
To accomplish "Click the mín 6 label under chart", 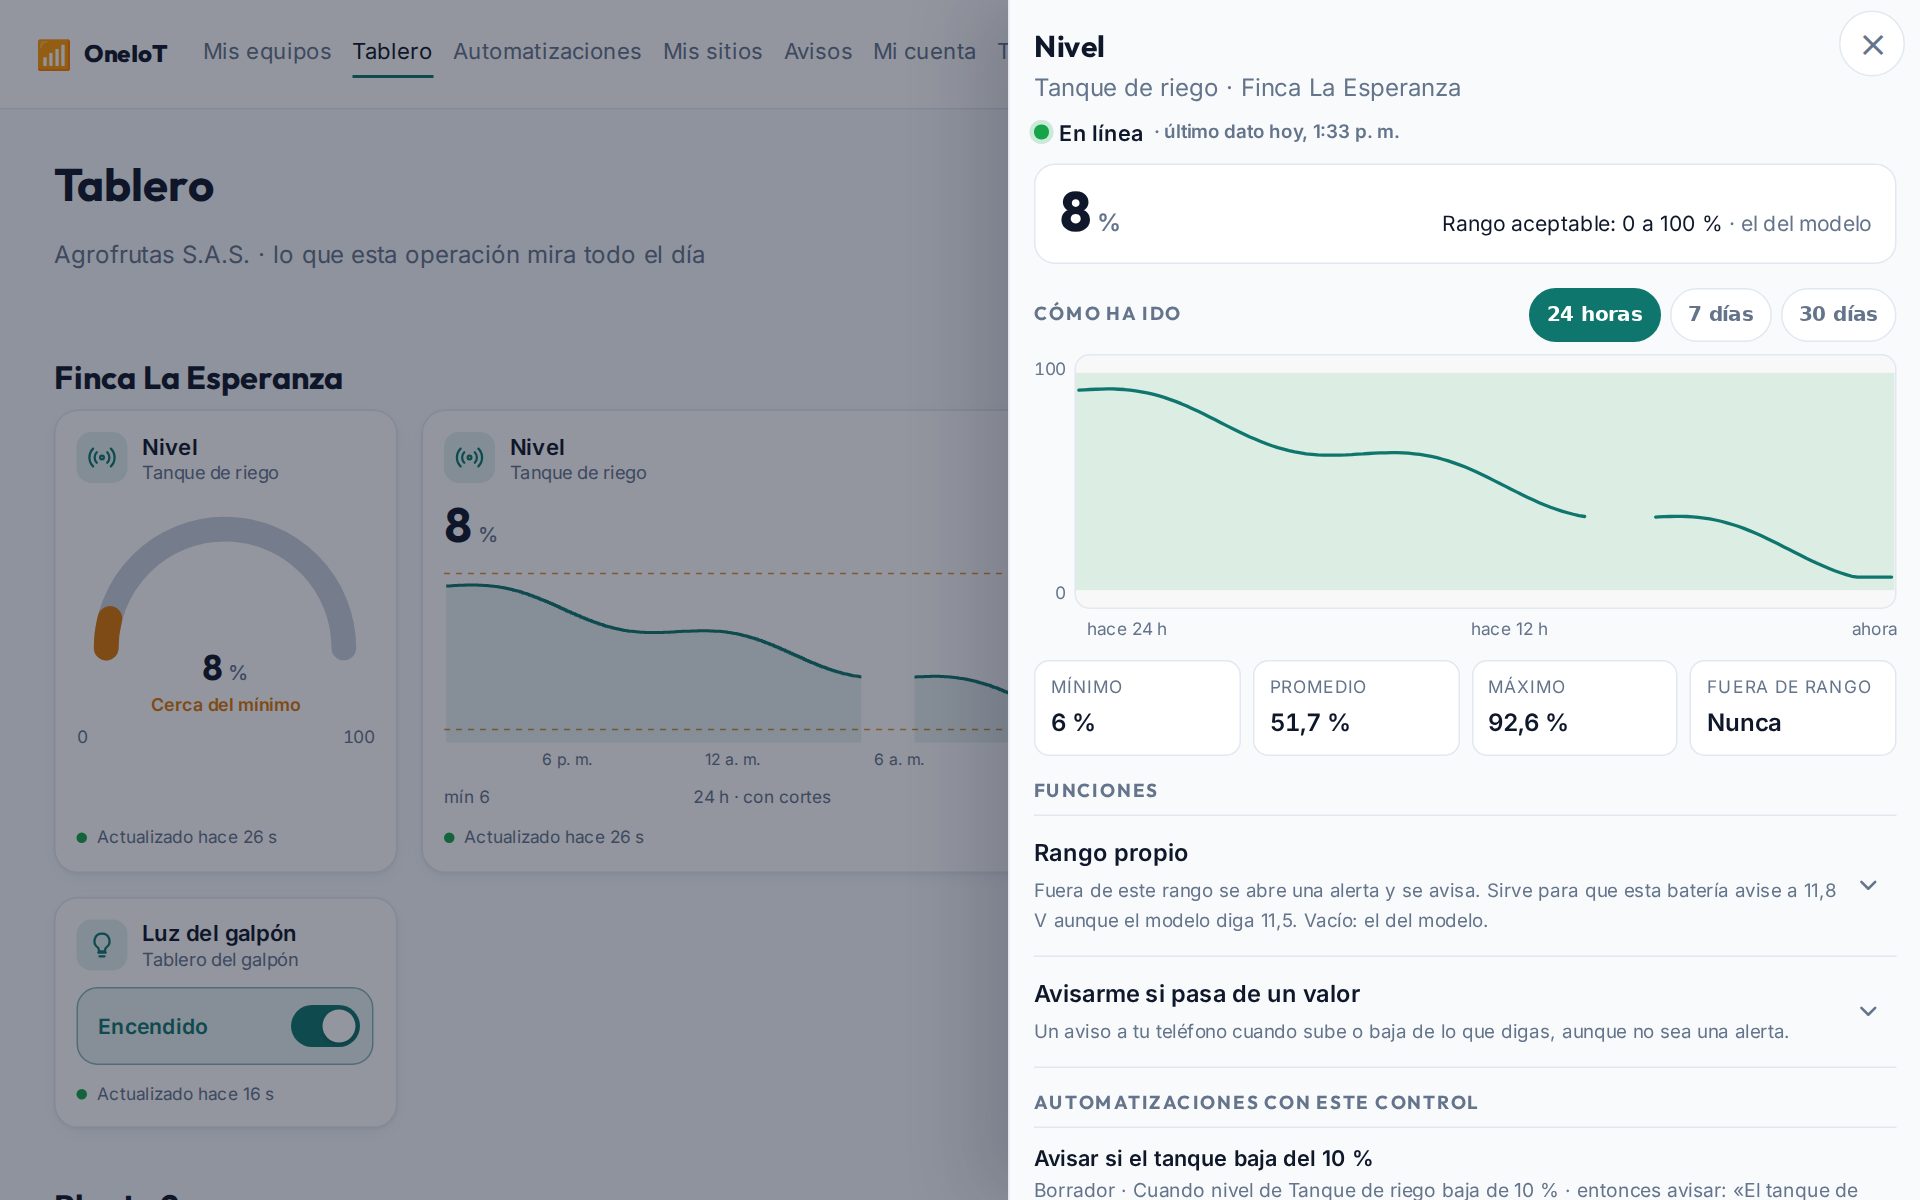I will coord(467,797).
